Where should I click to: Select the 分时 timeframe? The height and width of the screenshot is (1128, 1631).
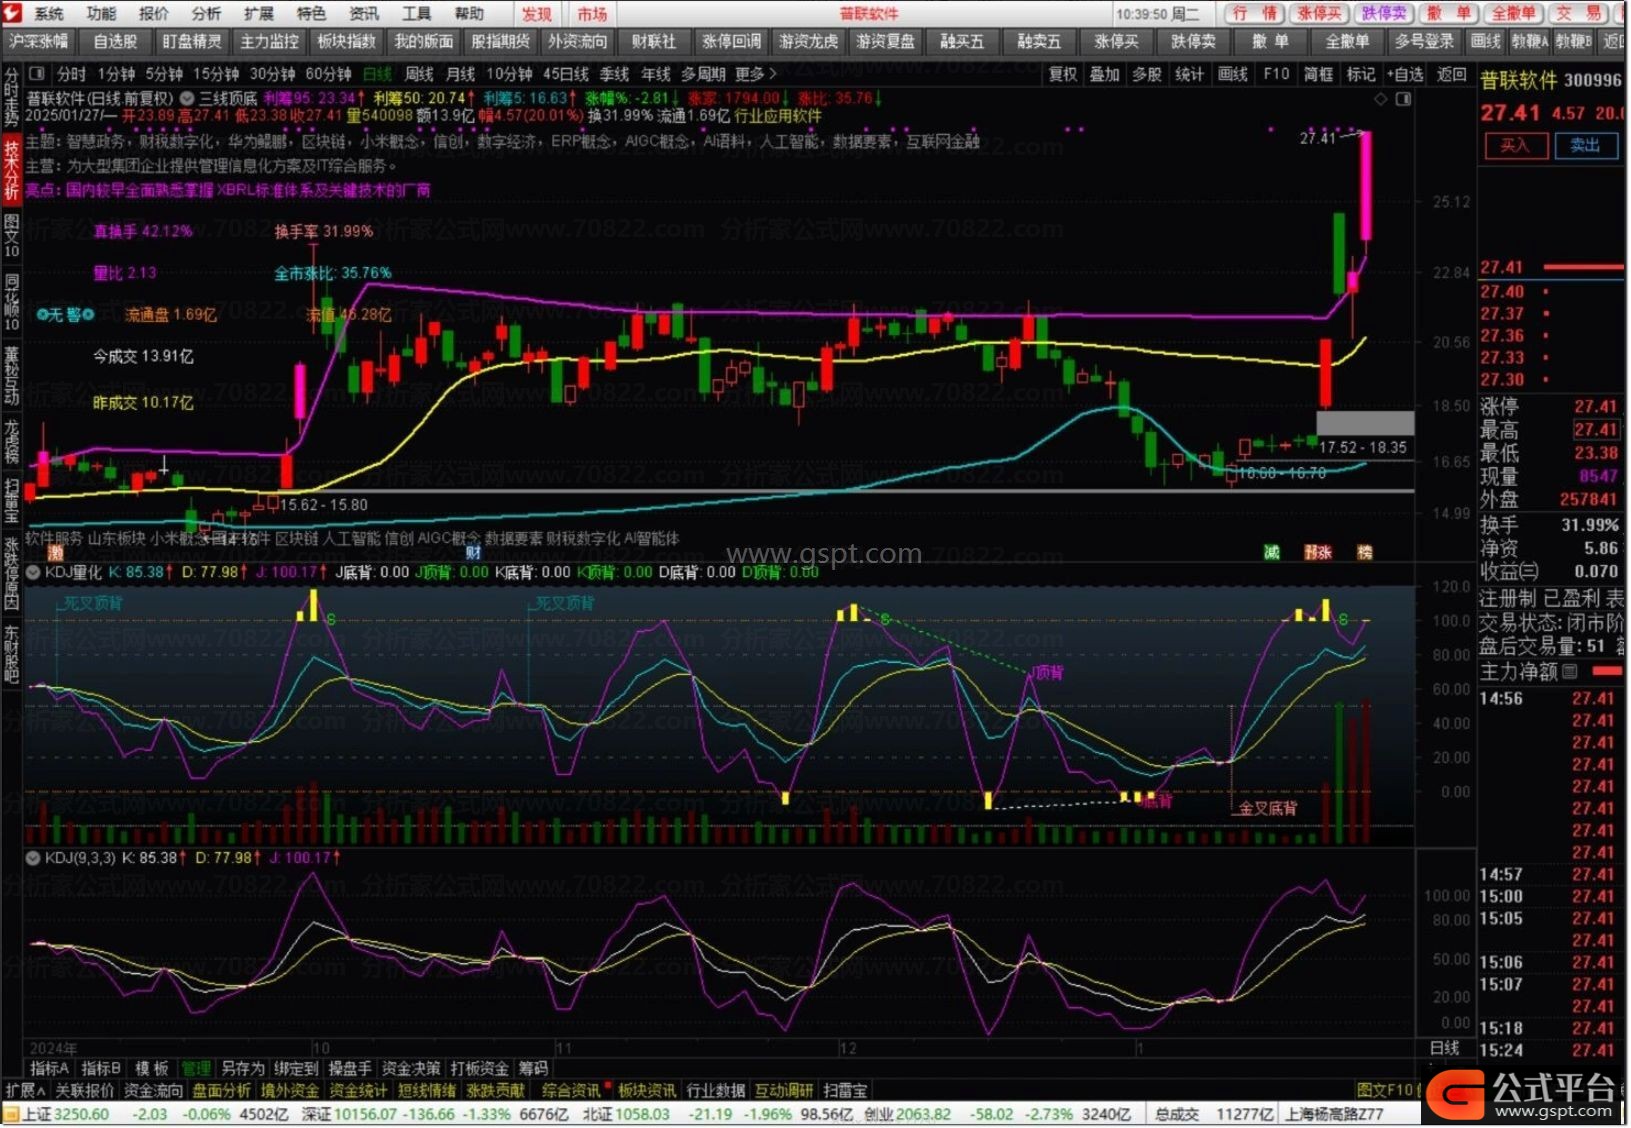[x=71, y=74]
